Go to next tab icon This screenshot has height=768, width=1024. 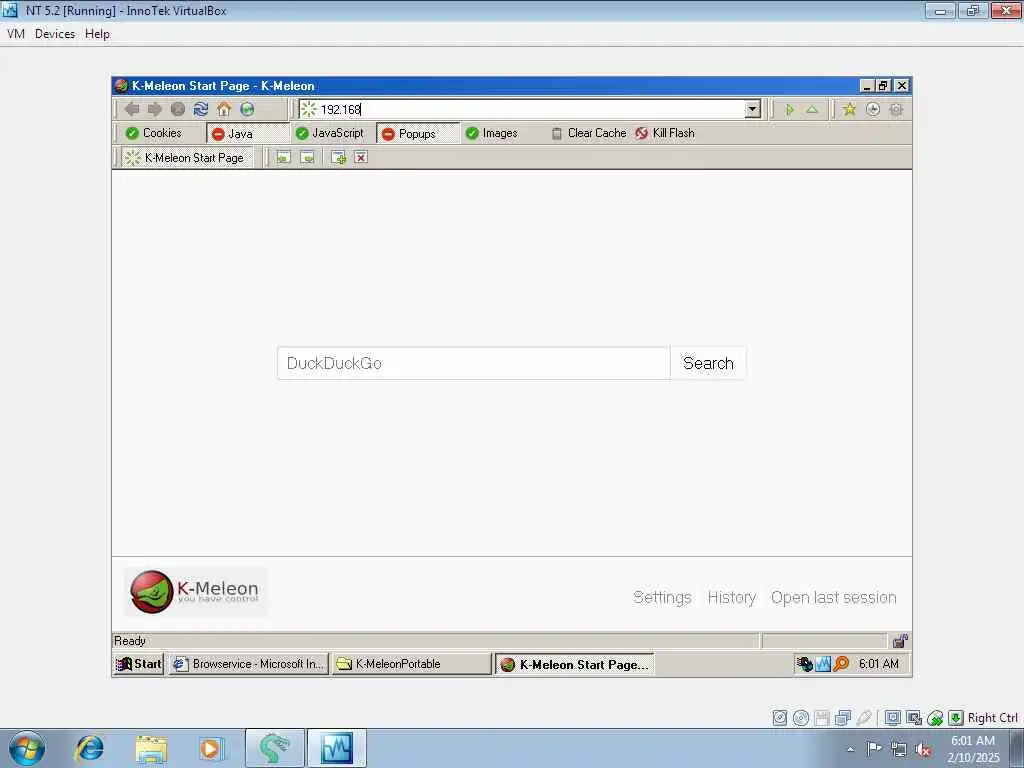pos(307,157)
